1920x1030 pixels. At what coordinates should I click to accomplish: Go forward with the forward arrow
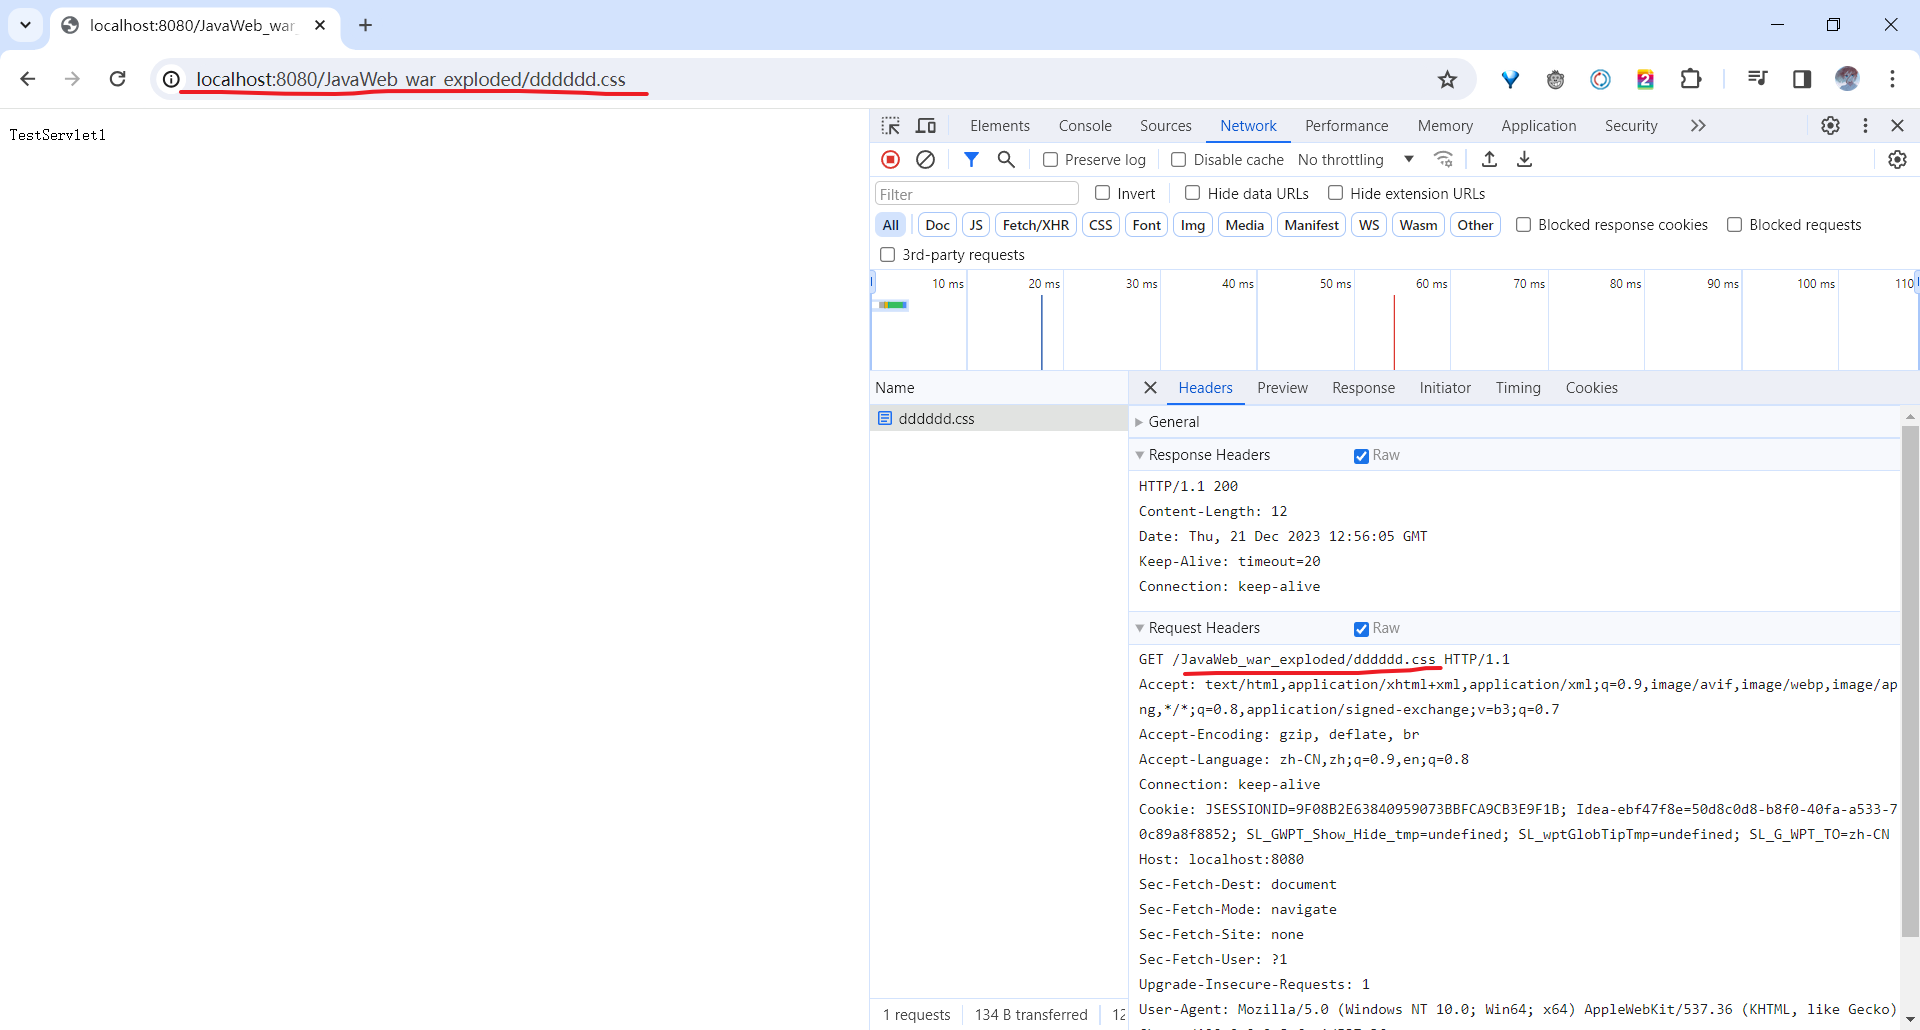click(x=72, y=79)
